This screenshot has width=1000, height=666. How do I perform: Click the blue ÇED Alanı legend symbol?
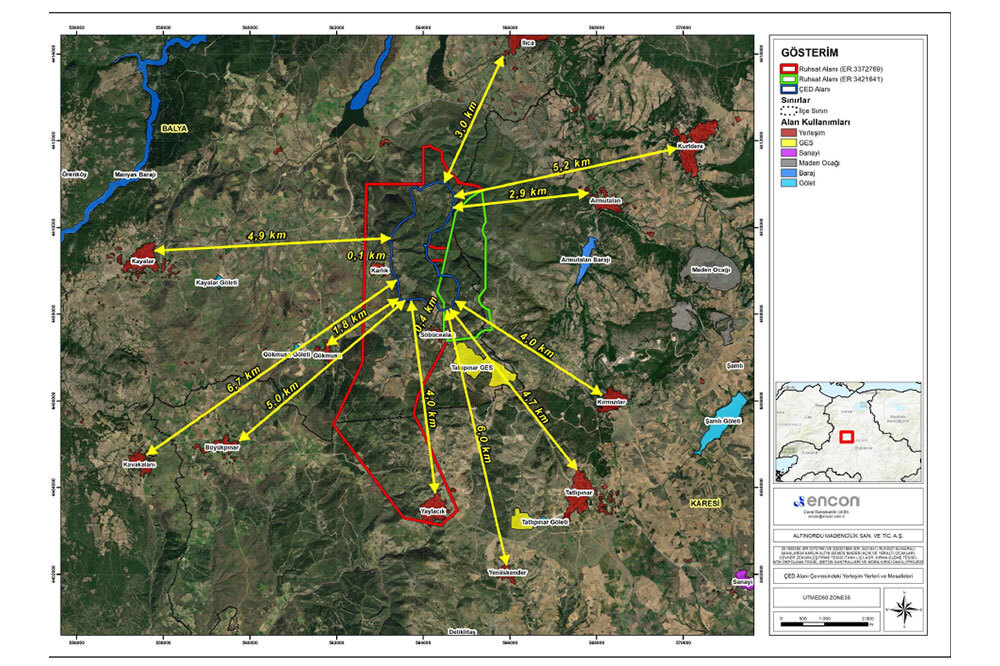[x=790, y=89]
